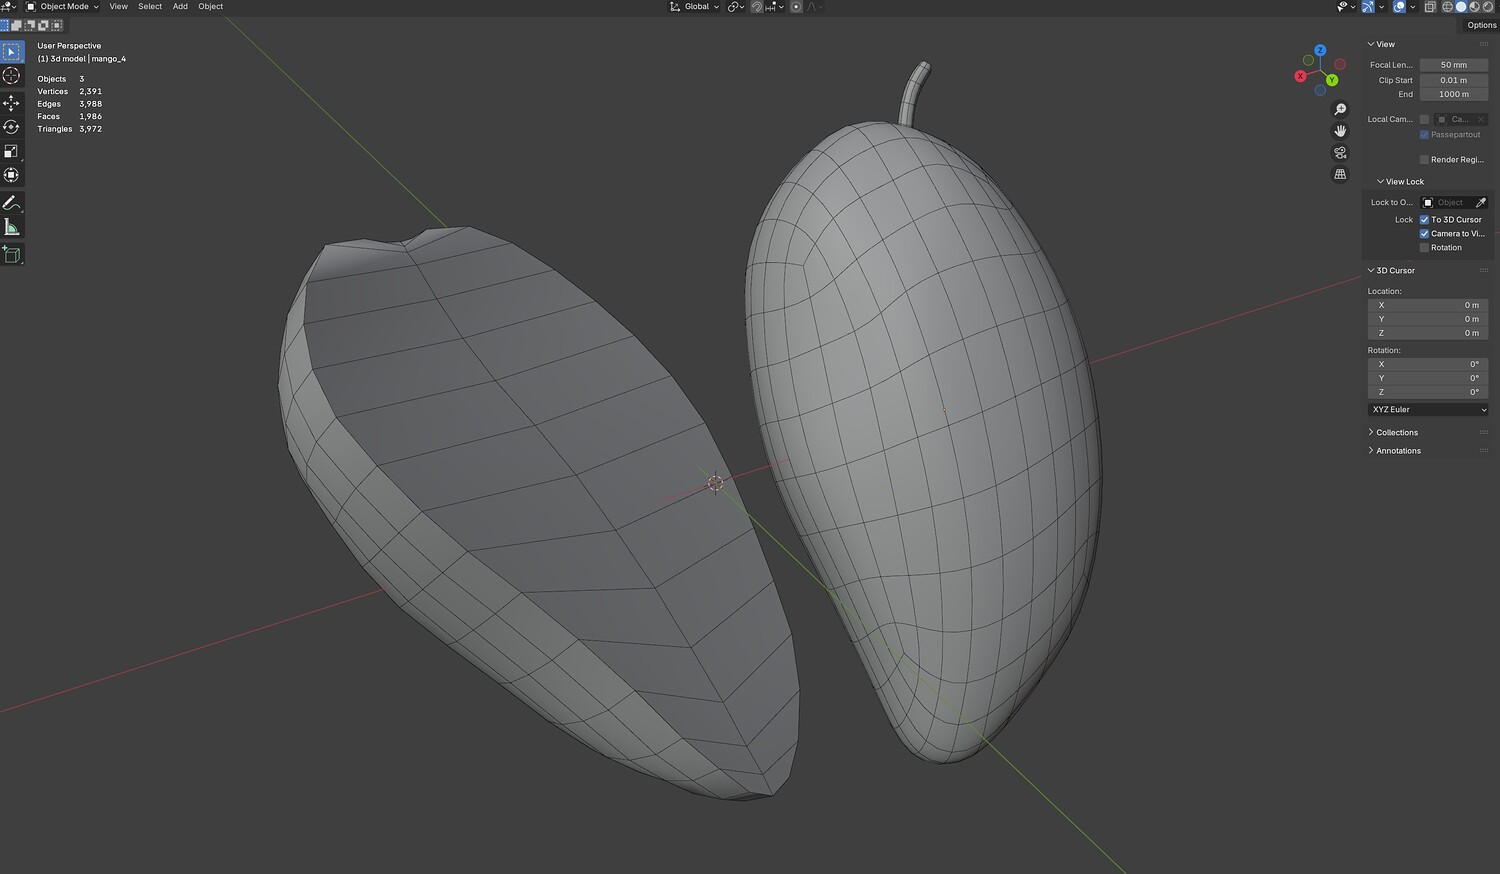Expand the Annotations panel
This screenshot has height=874, width=1500.
click(x=1371, y=451)
